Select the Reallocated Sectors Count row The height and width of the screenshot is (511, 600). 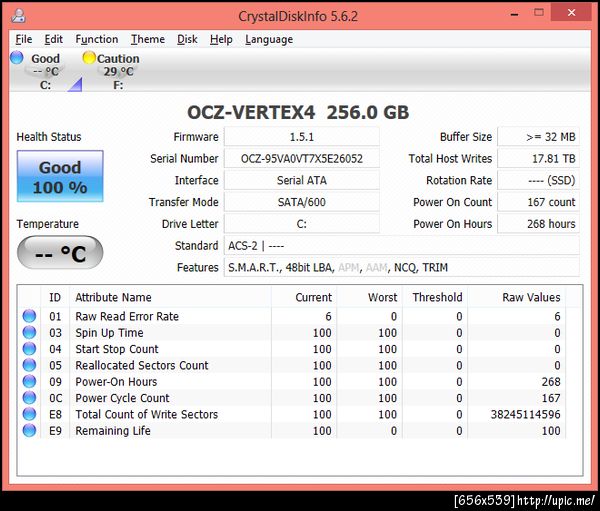pyautogui.click(x=292, y=365)
